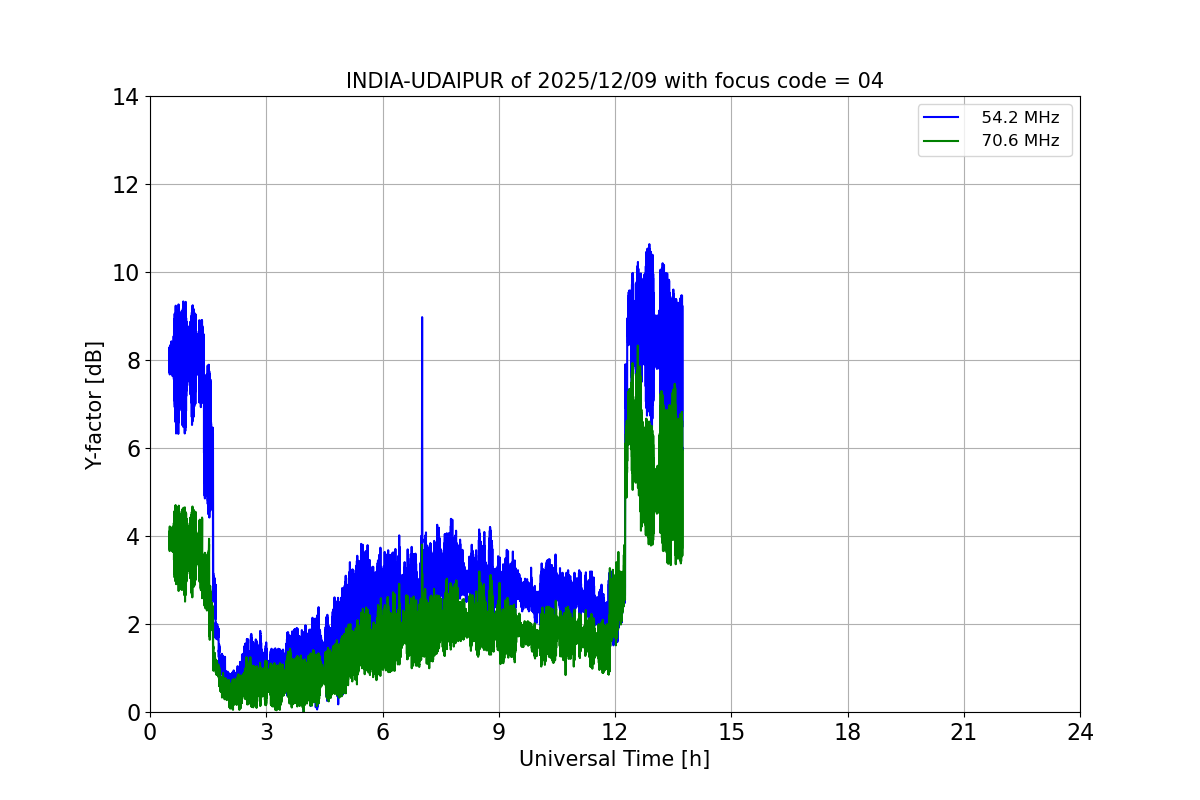Viewport: 1200px width, 800px height.
Task: Click x-axis tick label 3
Action: [266, 732]
